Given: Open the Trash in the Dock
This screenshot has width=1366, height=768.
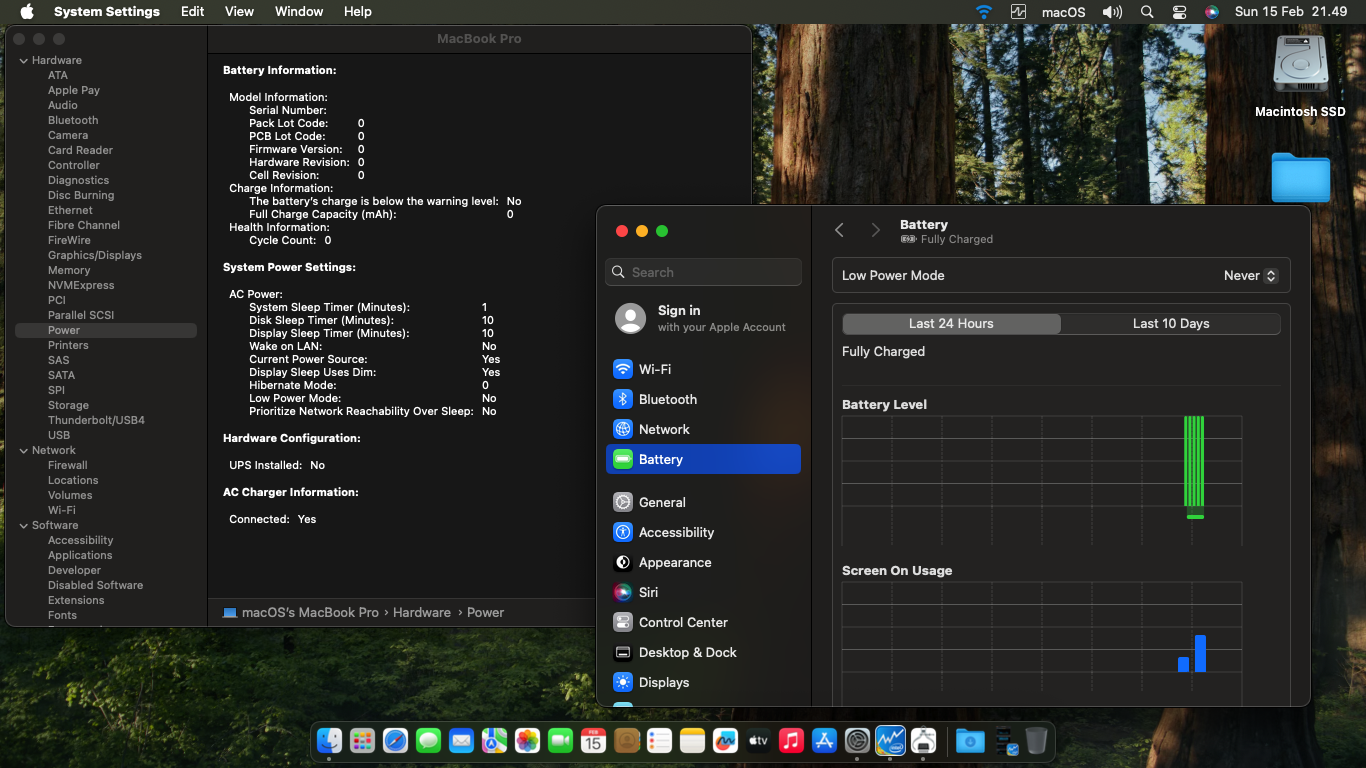Looking at the screenshot, I should coord(1036,740).
